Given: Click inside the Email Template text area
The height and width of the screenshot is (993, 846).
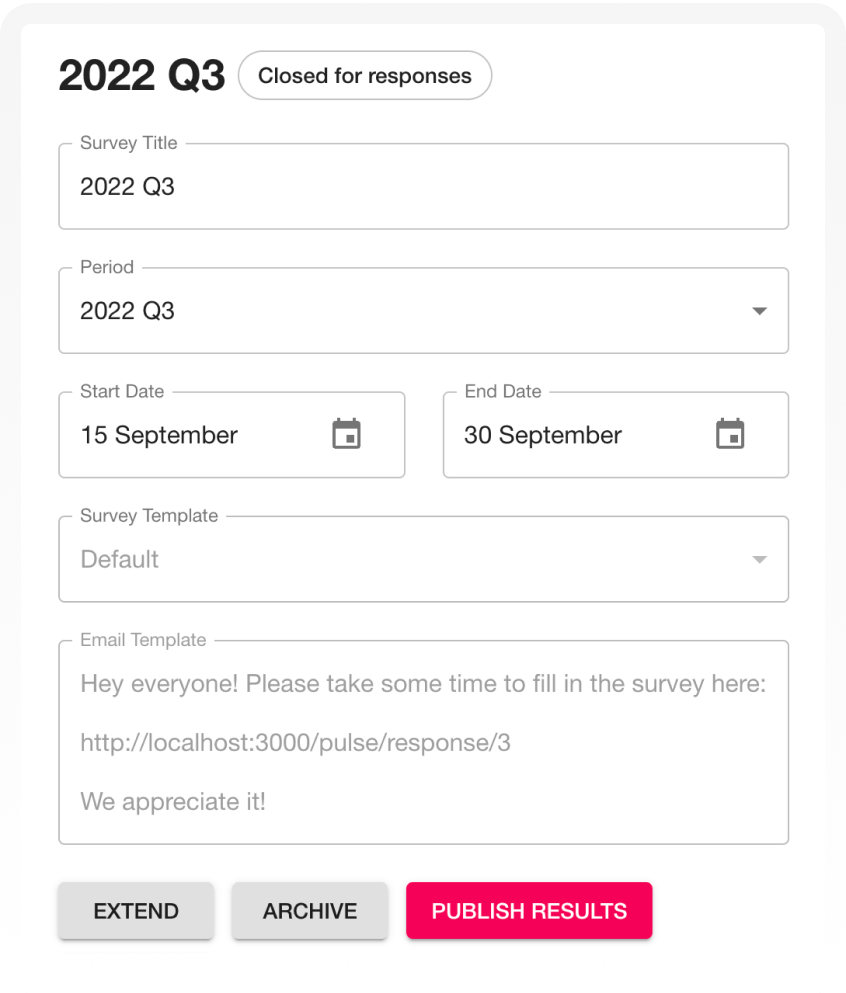Looking at the screenshot, I should (424, 742).
